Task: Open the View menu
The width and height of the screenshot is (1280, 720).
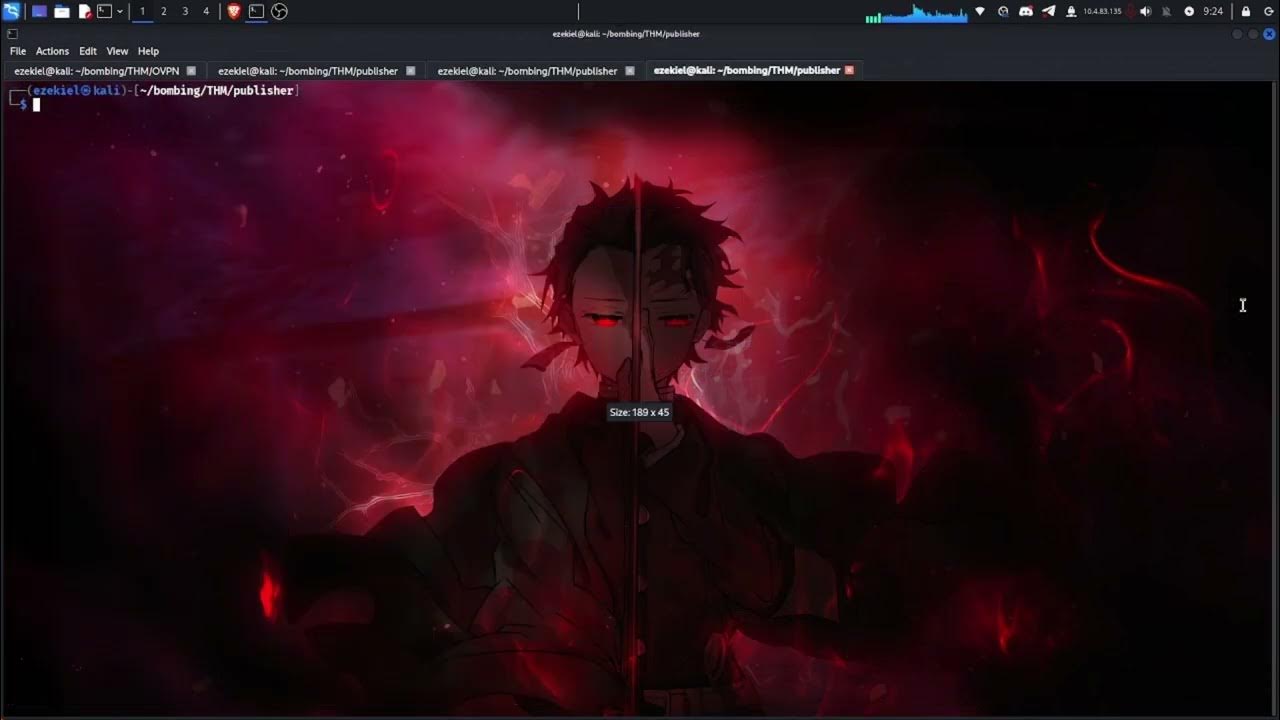Action: (x=117, y=51)
